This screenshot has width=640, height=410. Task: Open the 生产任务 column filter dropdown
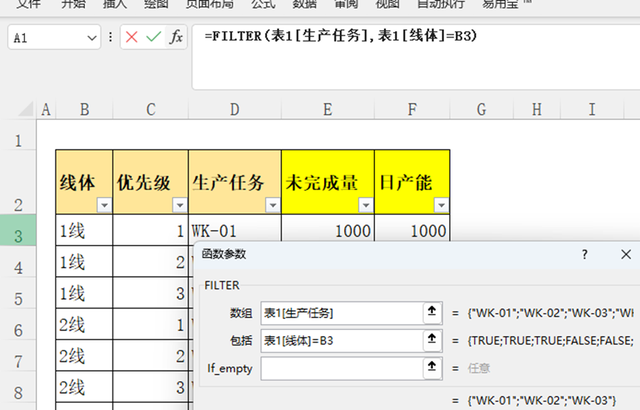tap(273, 205)
